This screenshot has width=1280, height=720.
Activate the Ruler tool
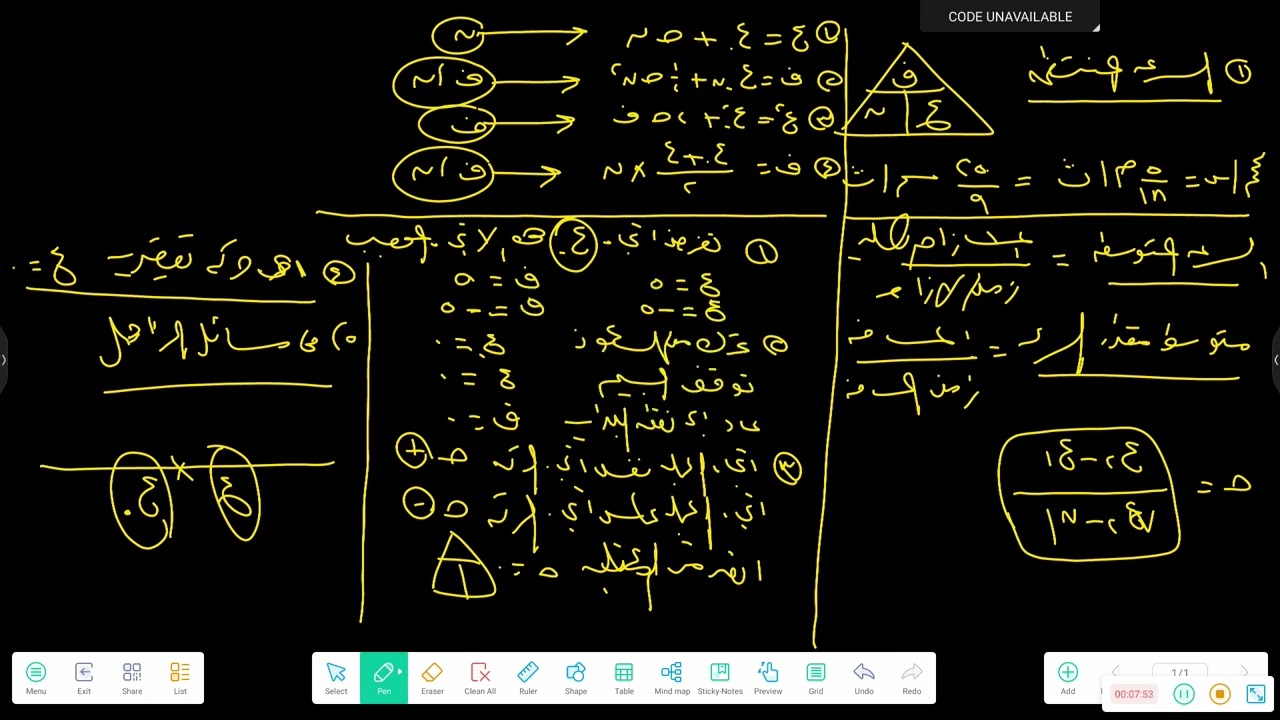point(528,678)
